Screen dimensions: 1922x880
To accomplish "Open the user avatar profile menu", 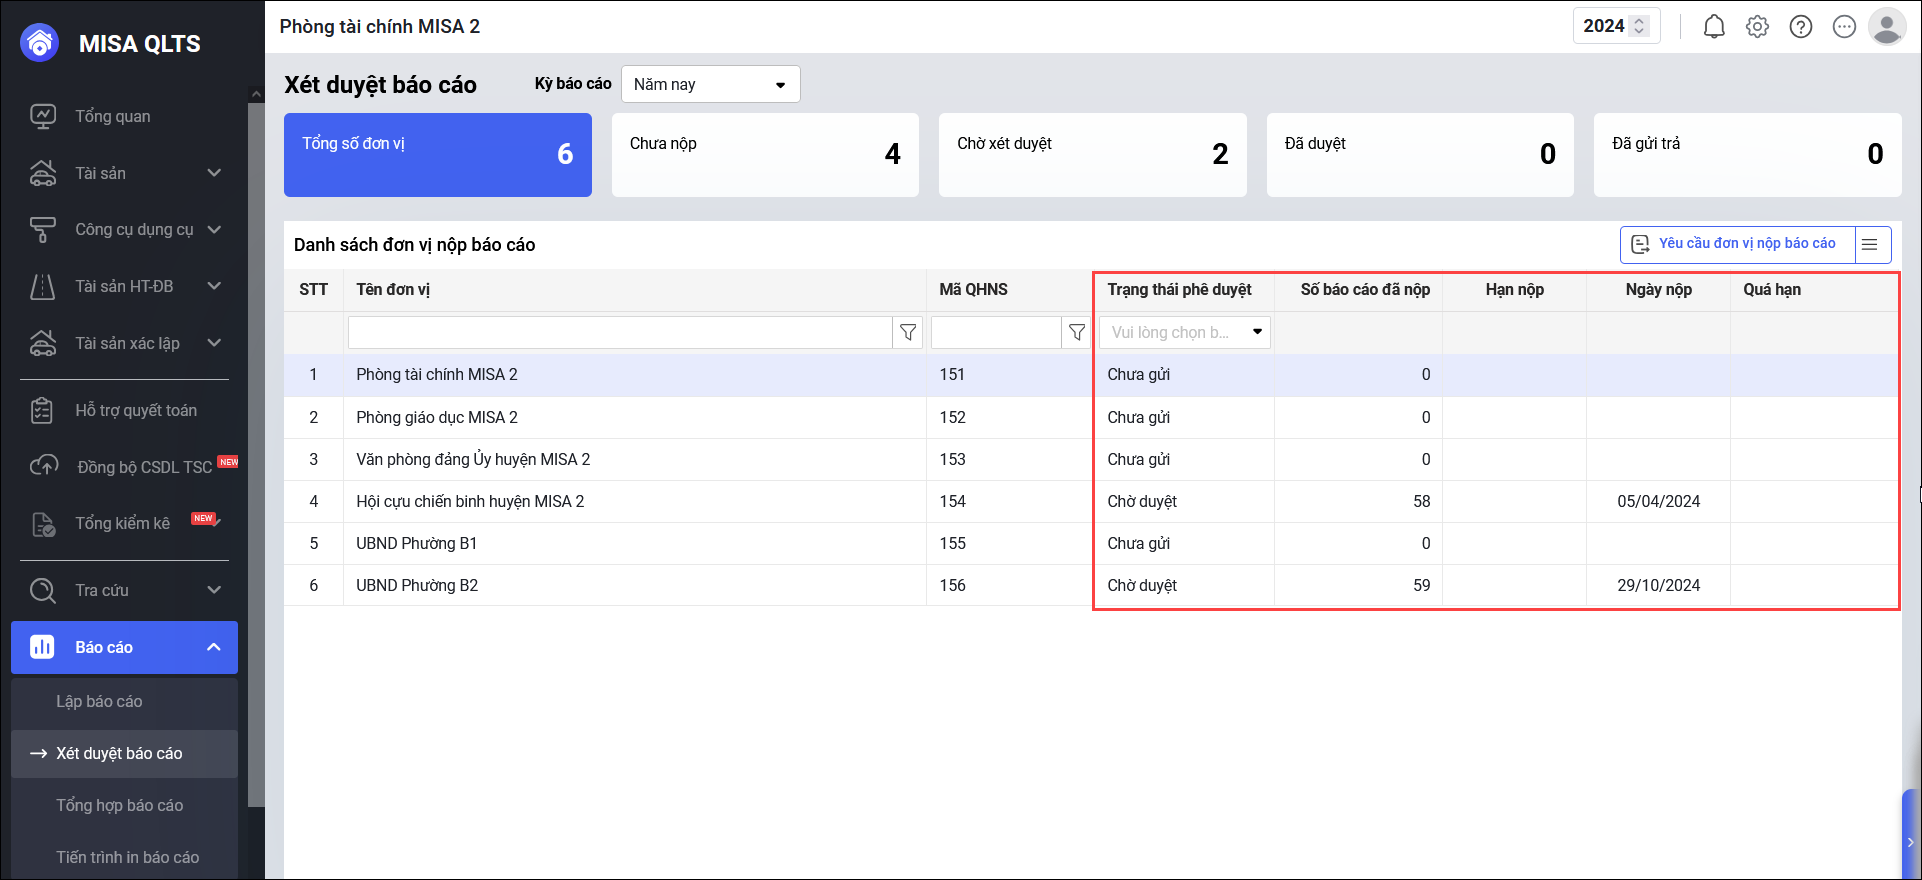I will 1886,27.
